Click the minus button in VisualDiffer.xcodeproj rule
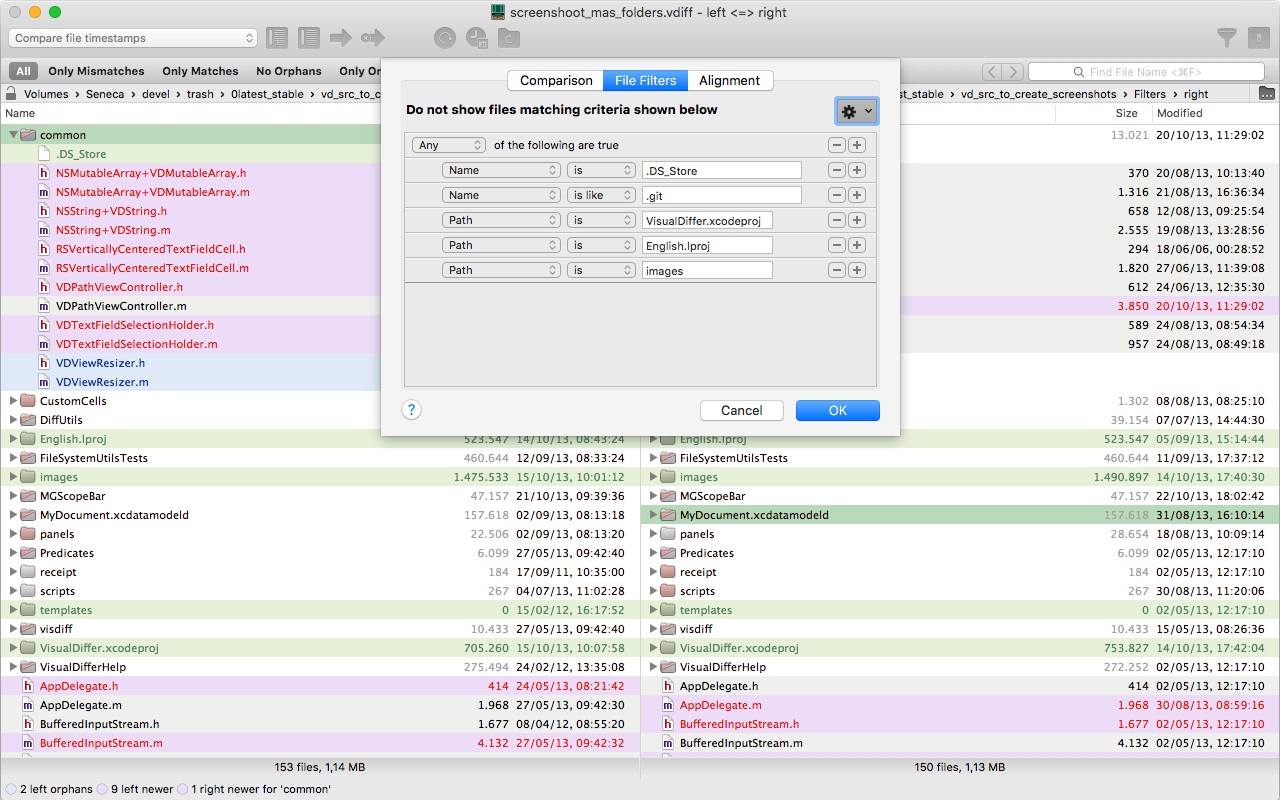Image resolution: width=1280 pixels, height=800 pixels. click(x=837, y=220)
